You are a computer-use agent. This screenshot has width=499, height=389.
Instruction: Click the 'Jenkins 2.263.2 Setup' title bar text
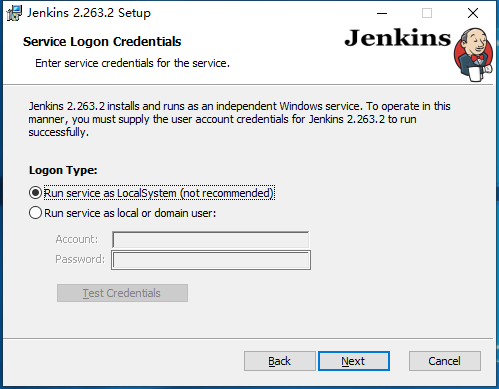89,13
